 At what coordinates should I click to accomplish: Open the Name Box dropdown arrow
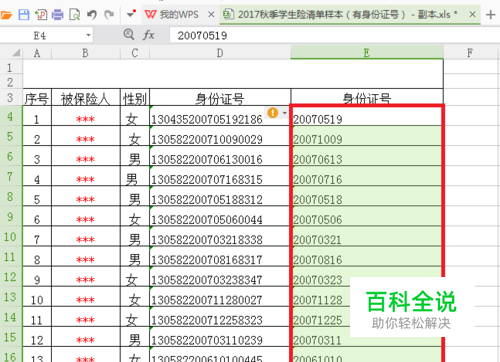tap(88, 35)
